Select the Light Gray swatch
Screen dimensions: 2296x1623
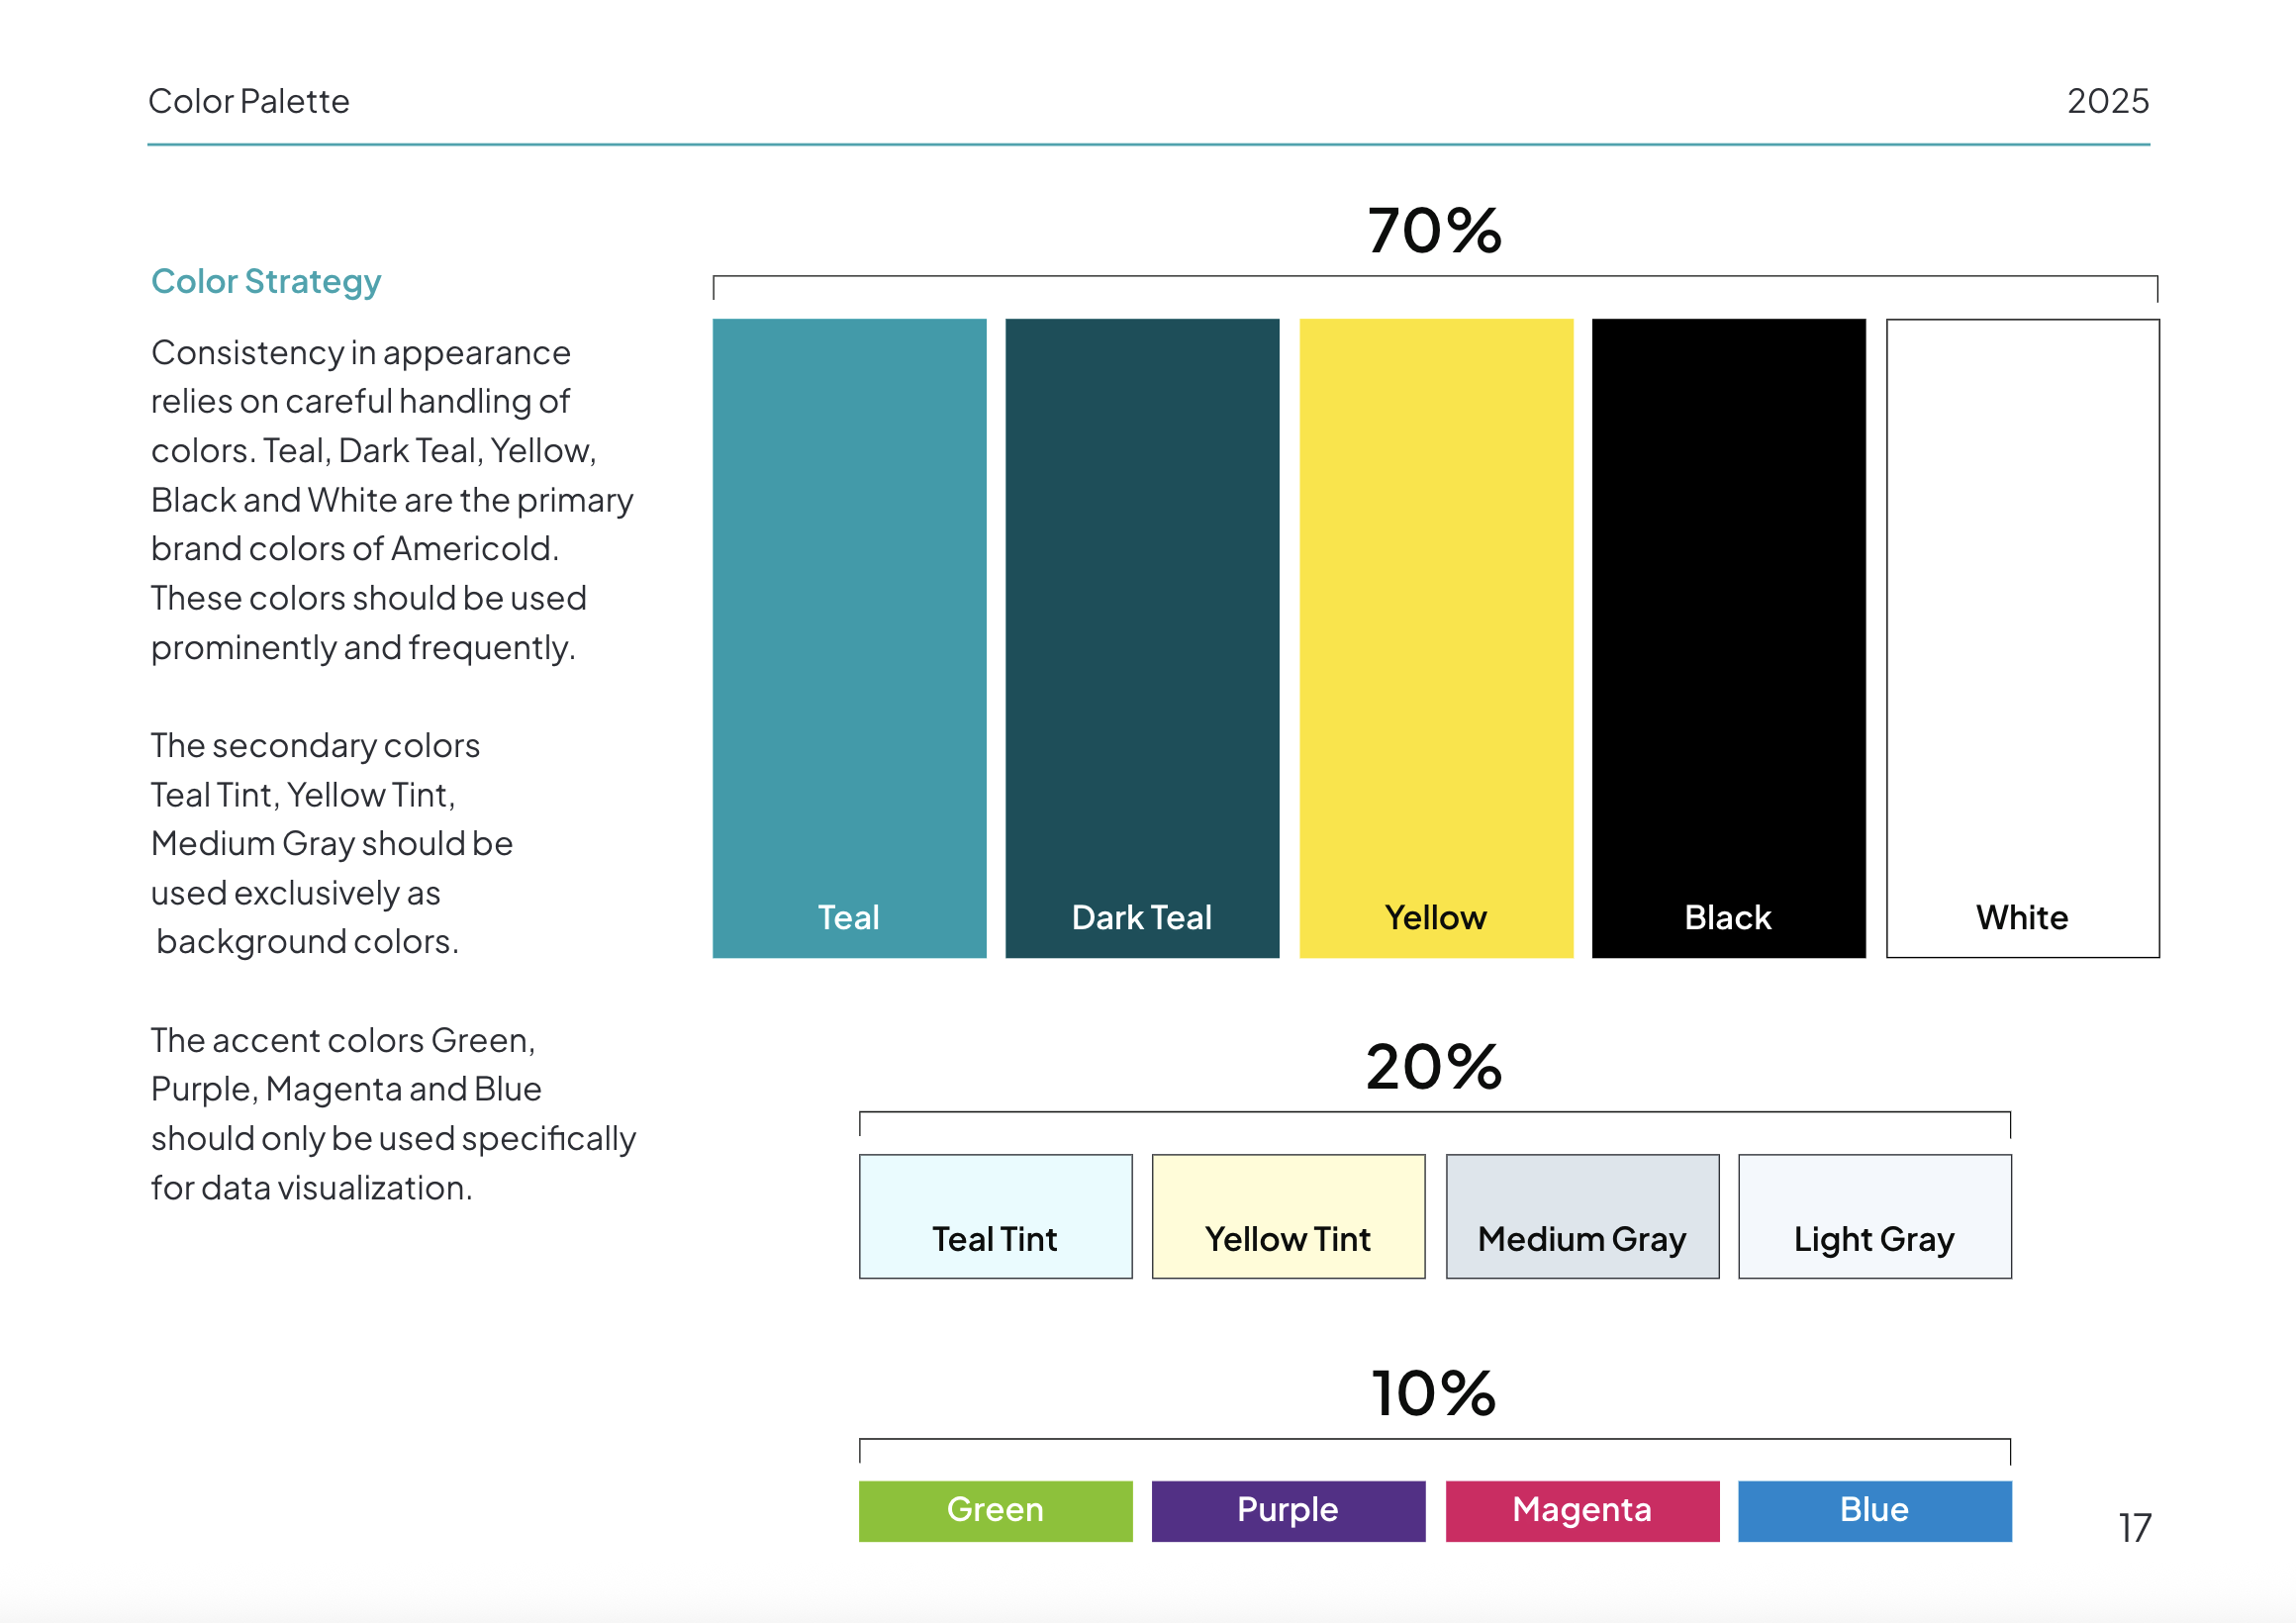tap(1875, 1216)
